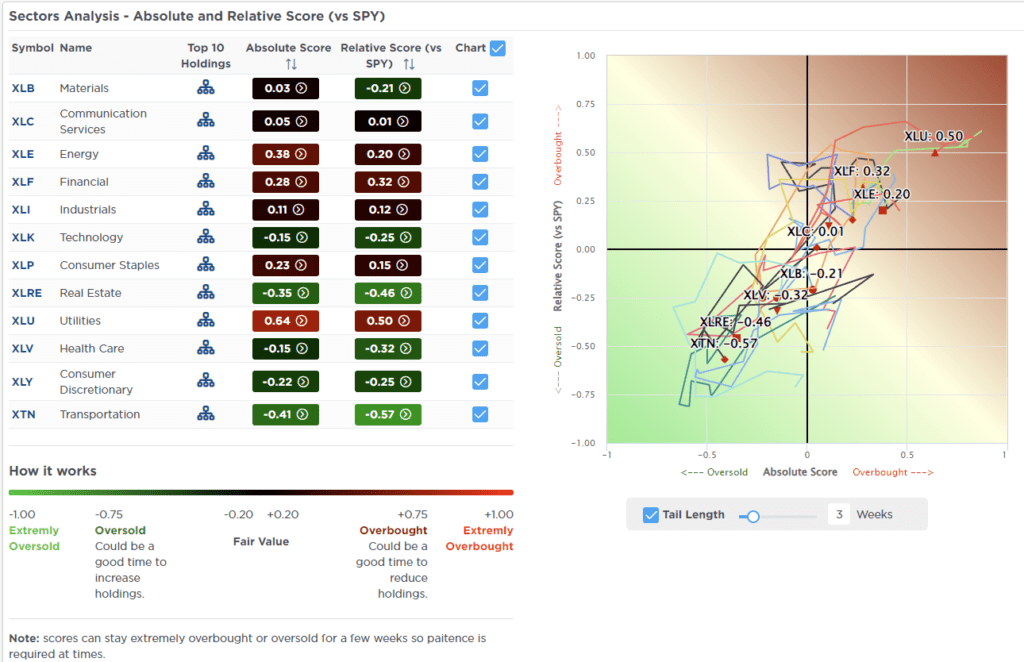The image size is (1024, 662).
Task: Open the XLU symbol link
Action: pos(23,321)
